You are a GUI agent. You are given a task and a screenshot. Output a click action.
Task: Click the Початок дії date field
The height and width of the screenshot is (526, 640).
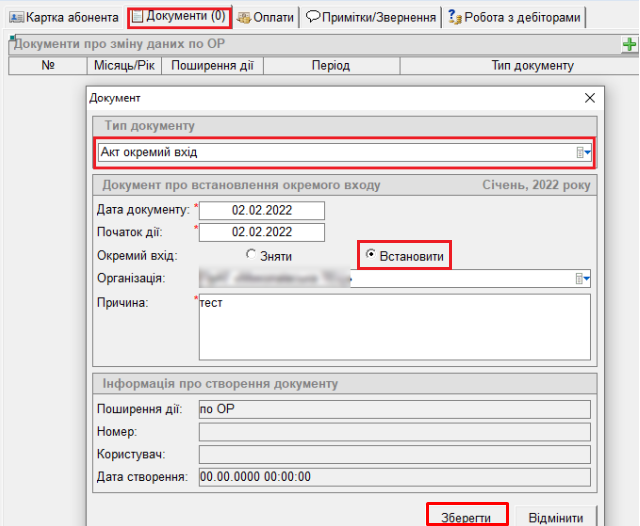pos(262,232)
